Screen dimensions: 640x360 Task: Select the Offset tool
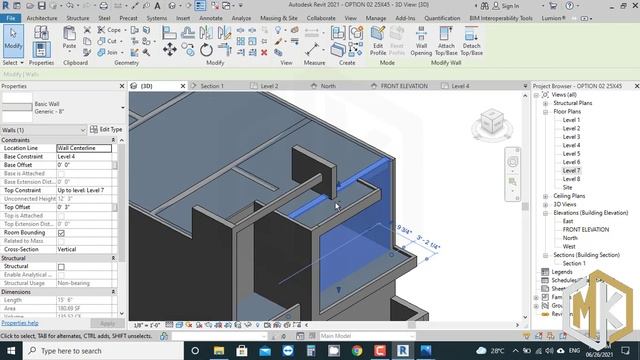click(188, 33)
